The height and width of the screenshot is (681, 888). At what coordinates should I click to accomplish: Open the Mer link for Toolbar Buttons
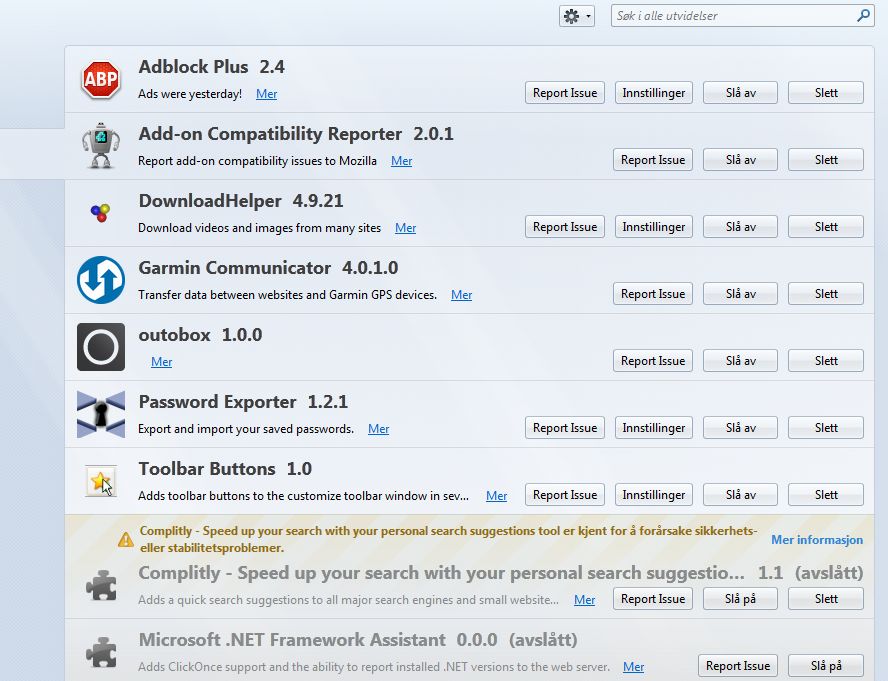click(x=497, y=496)
